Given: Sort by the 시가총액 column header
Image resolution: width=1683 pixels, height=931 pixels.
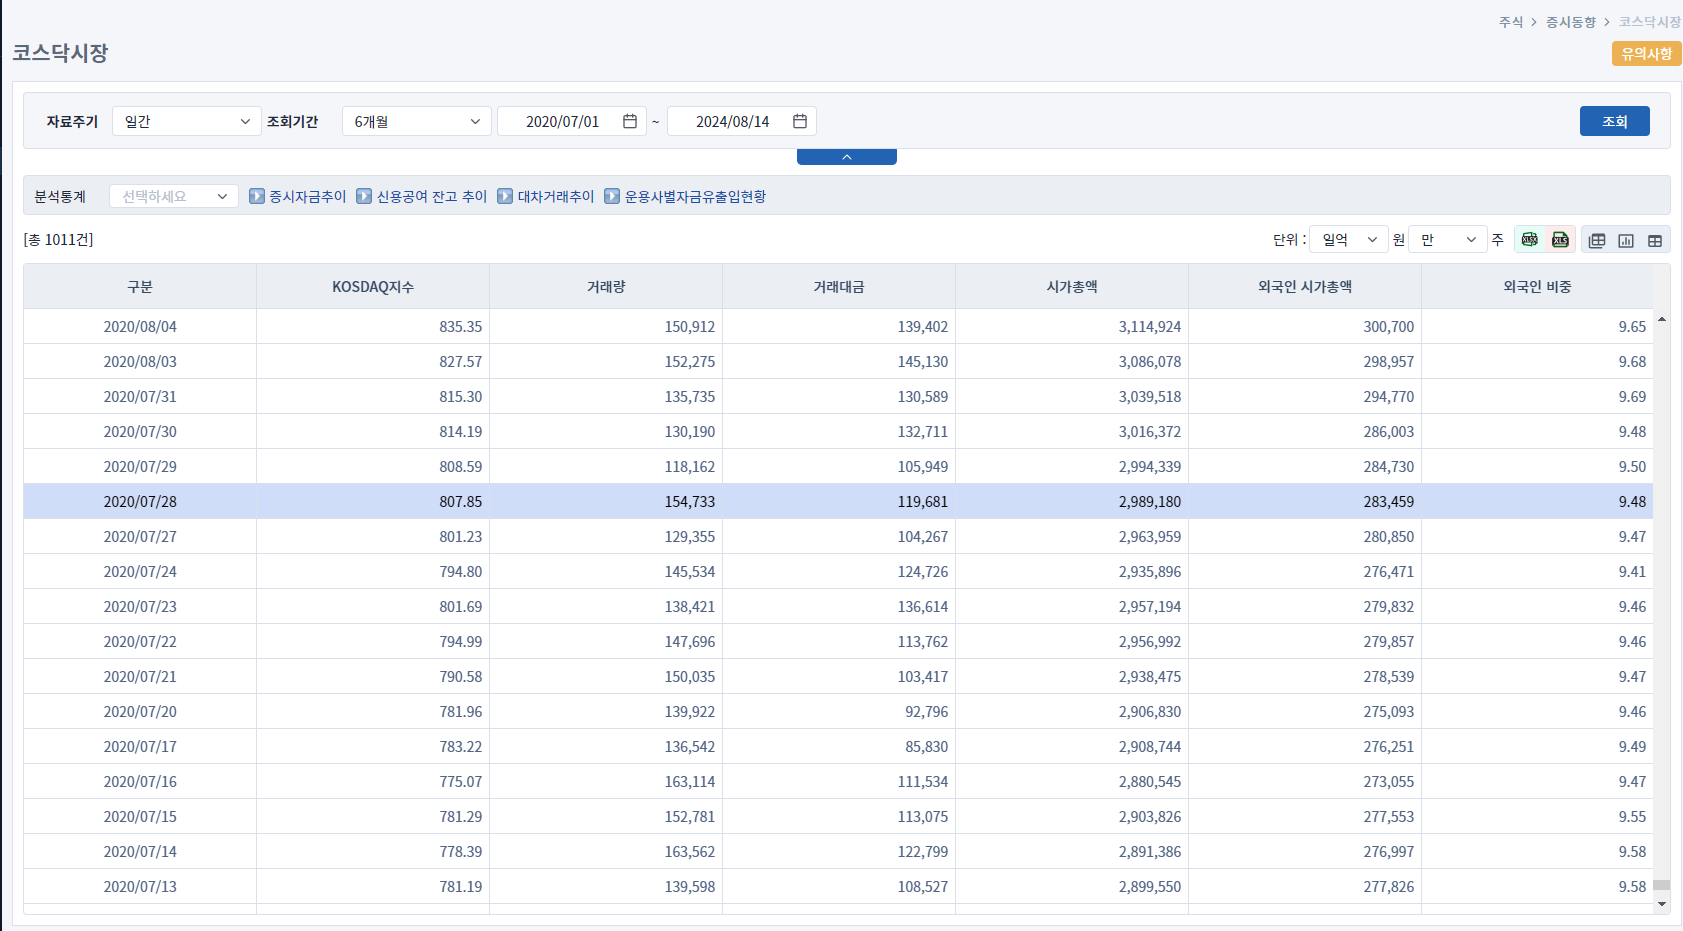Looking at the screenshot, I should [x=1072, y=286].
